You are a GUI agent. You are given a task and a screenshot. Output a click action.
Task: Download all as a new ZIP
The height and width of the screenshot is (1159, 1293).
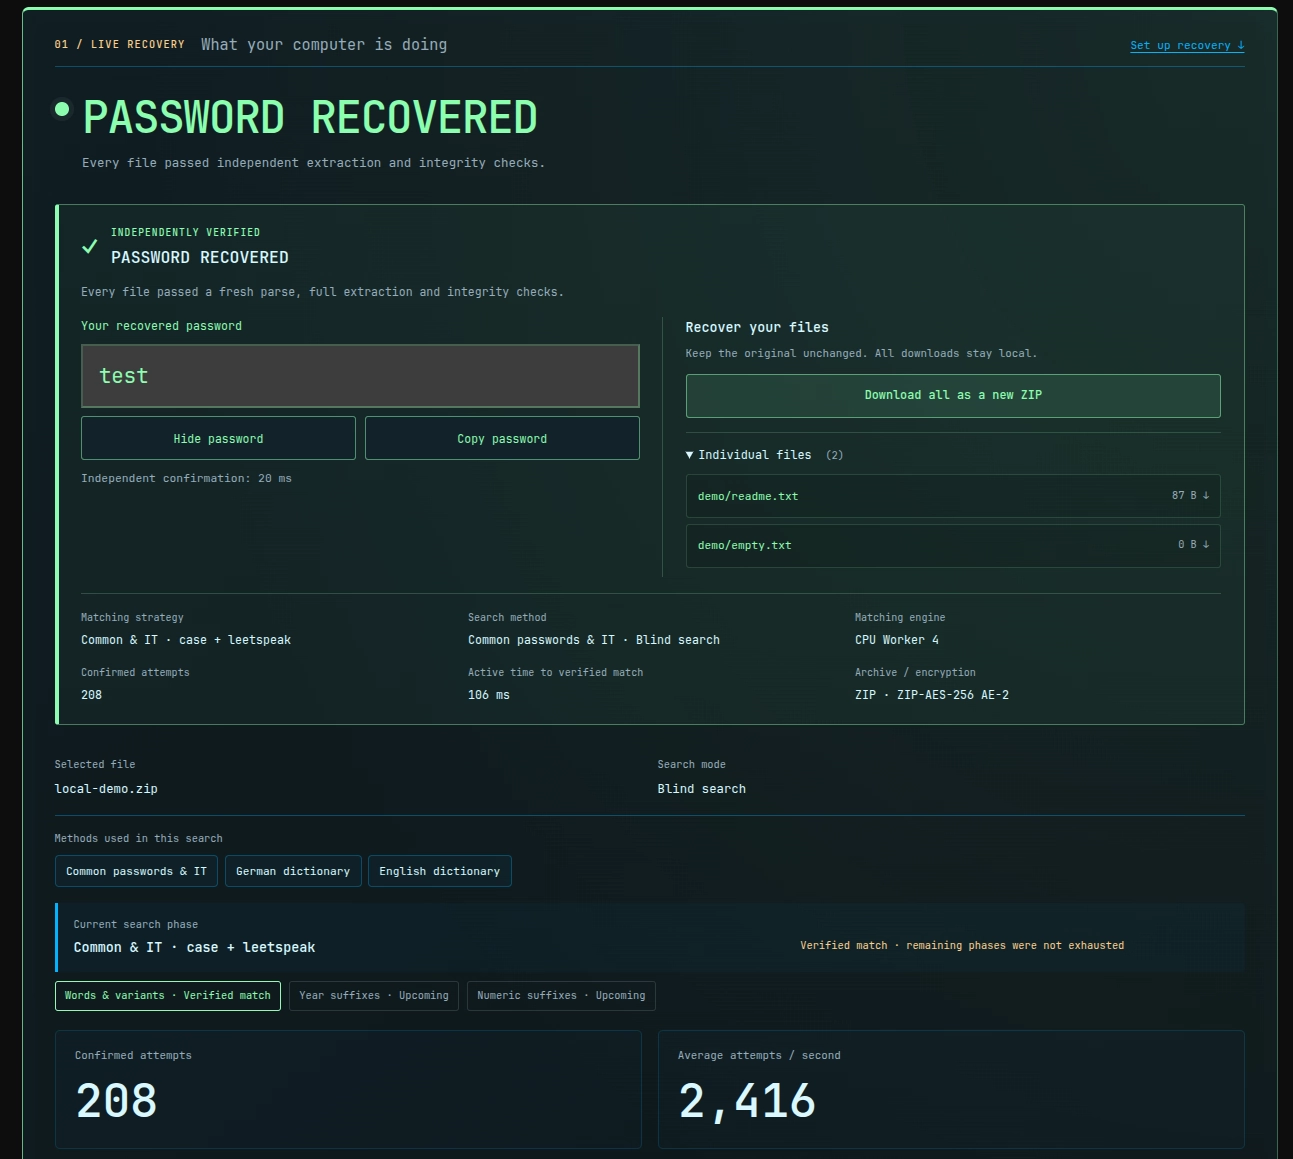point(953,396)
